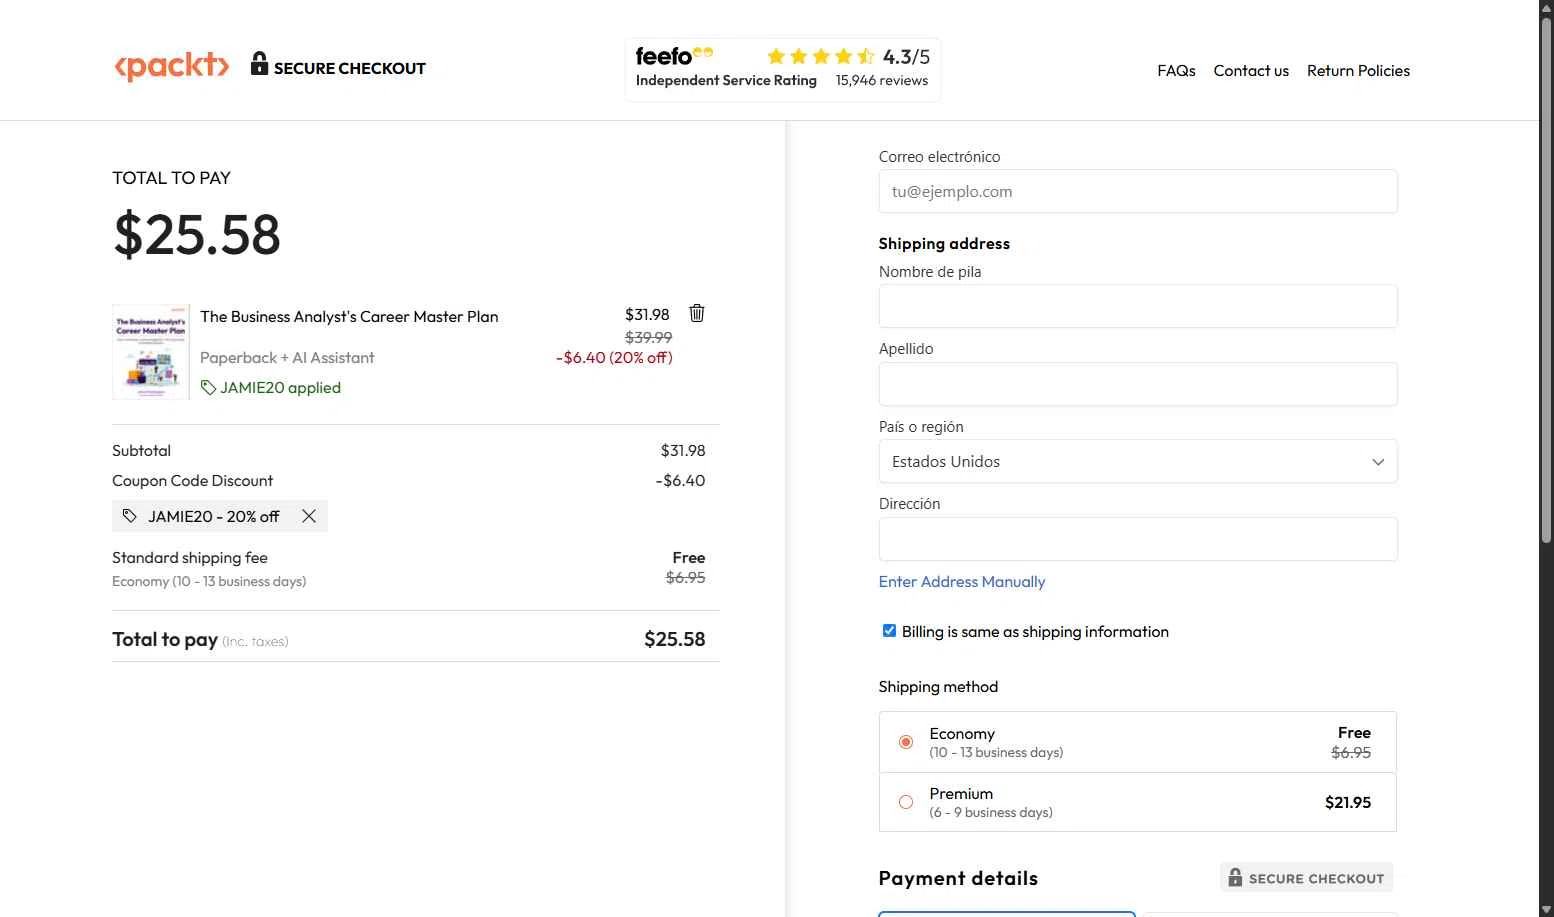Click the Apellido input field
1554x917 pixels.
pyautogui.click(x=1138, y=384)
